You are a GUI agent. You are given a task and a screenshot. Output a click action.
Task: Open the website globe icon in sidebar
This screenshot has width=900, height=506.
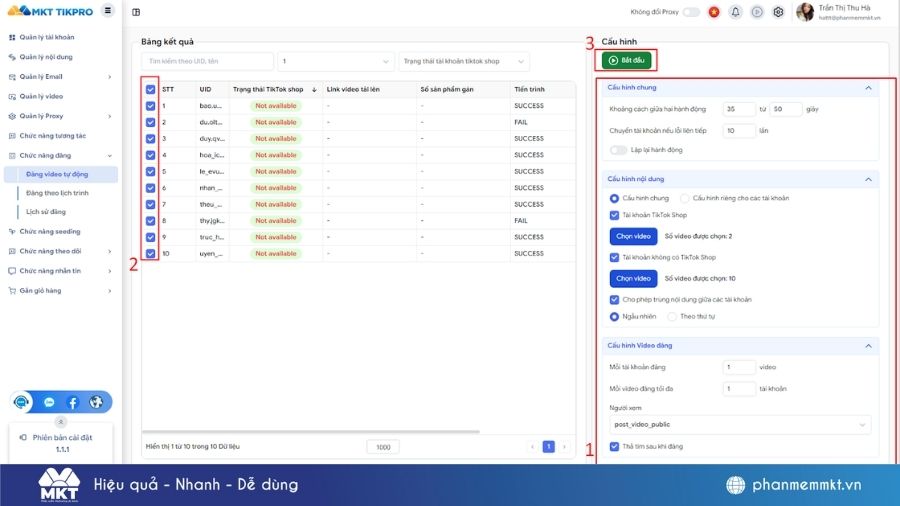point(96,402)
